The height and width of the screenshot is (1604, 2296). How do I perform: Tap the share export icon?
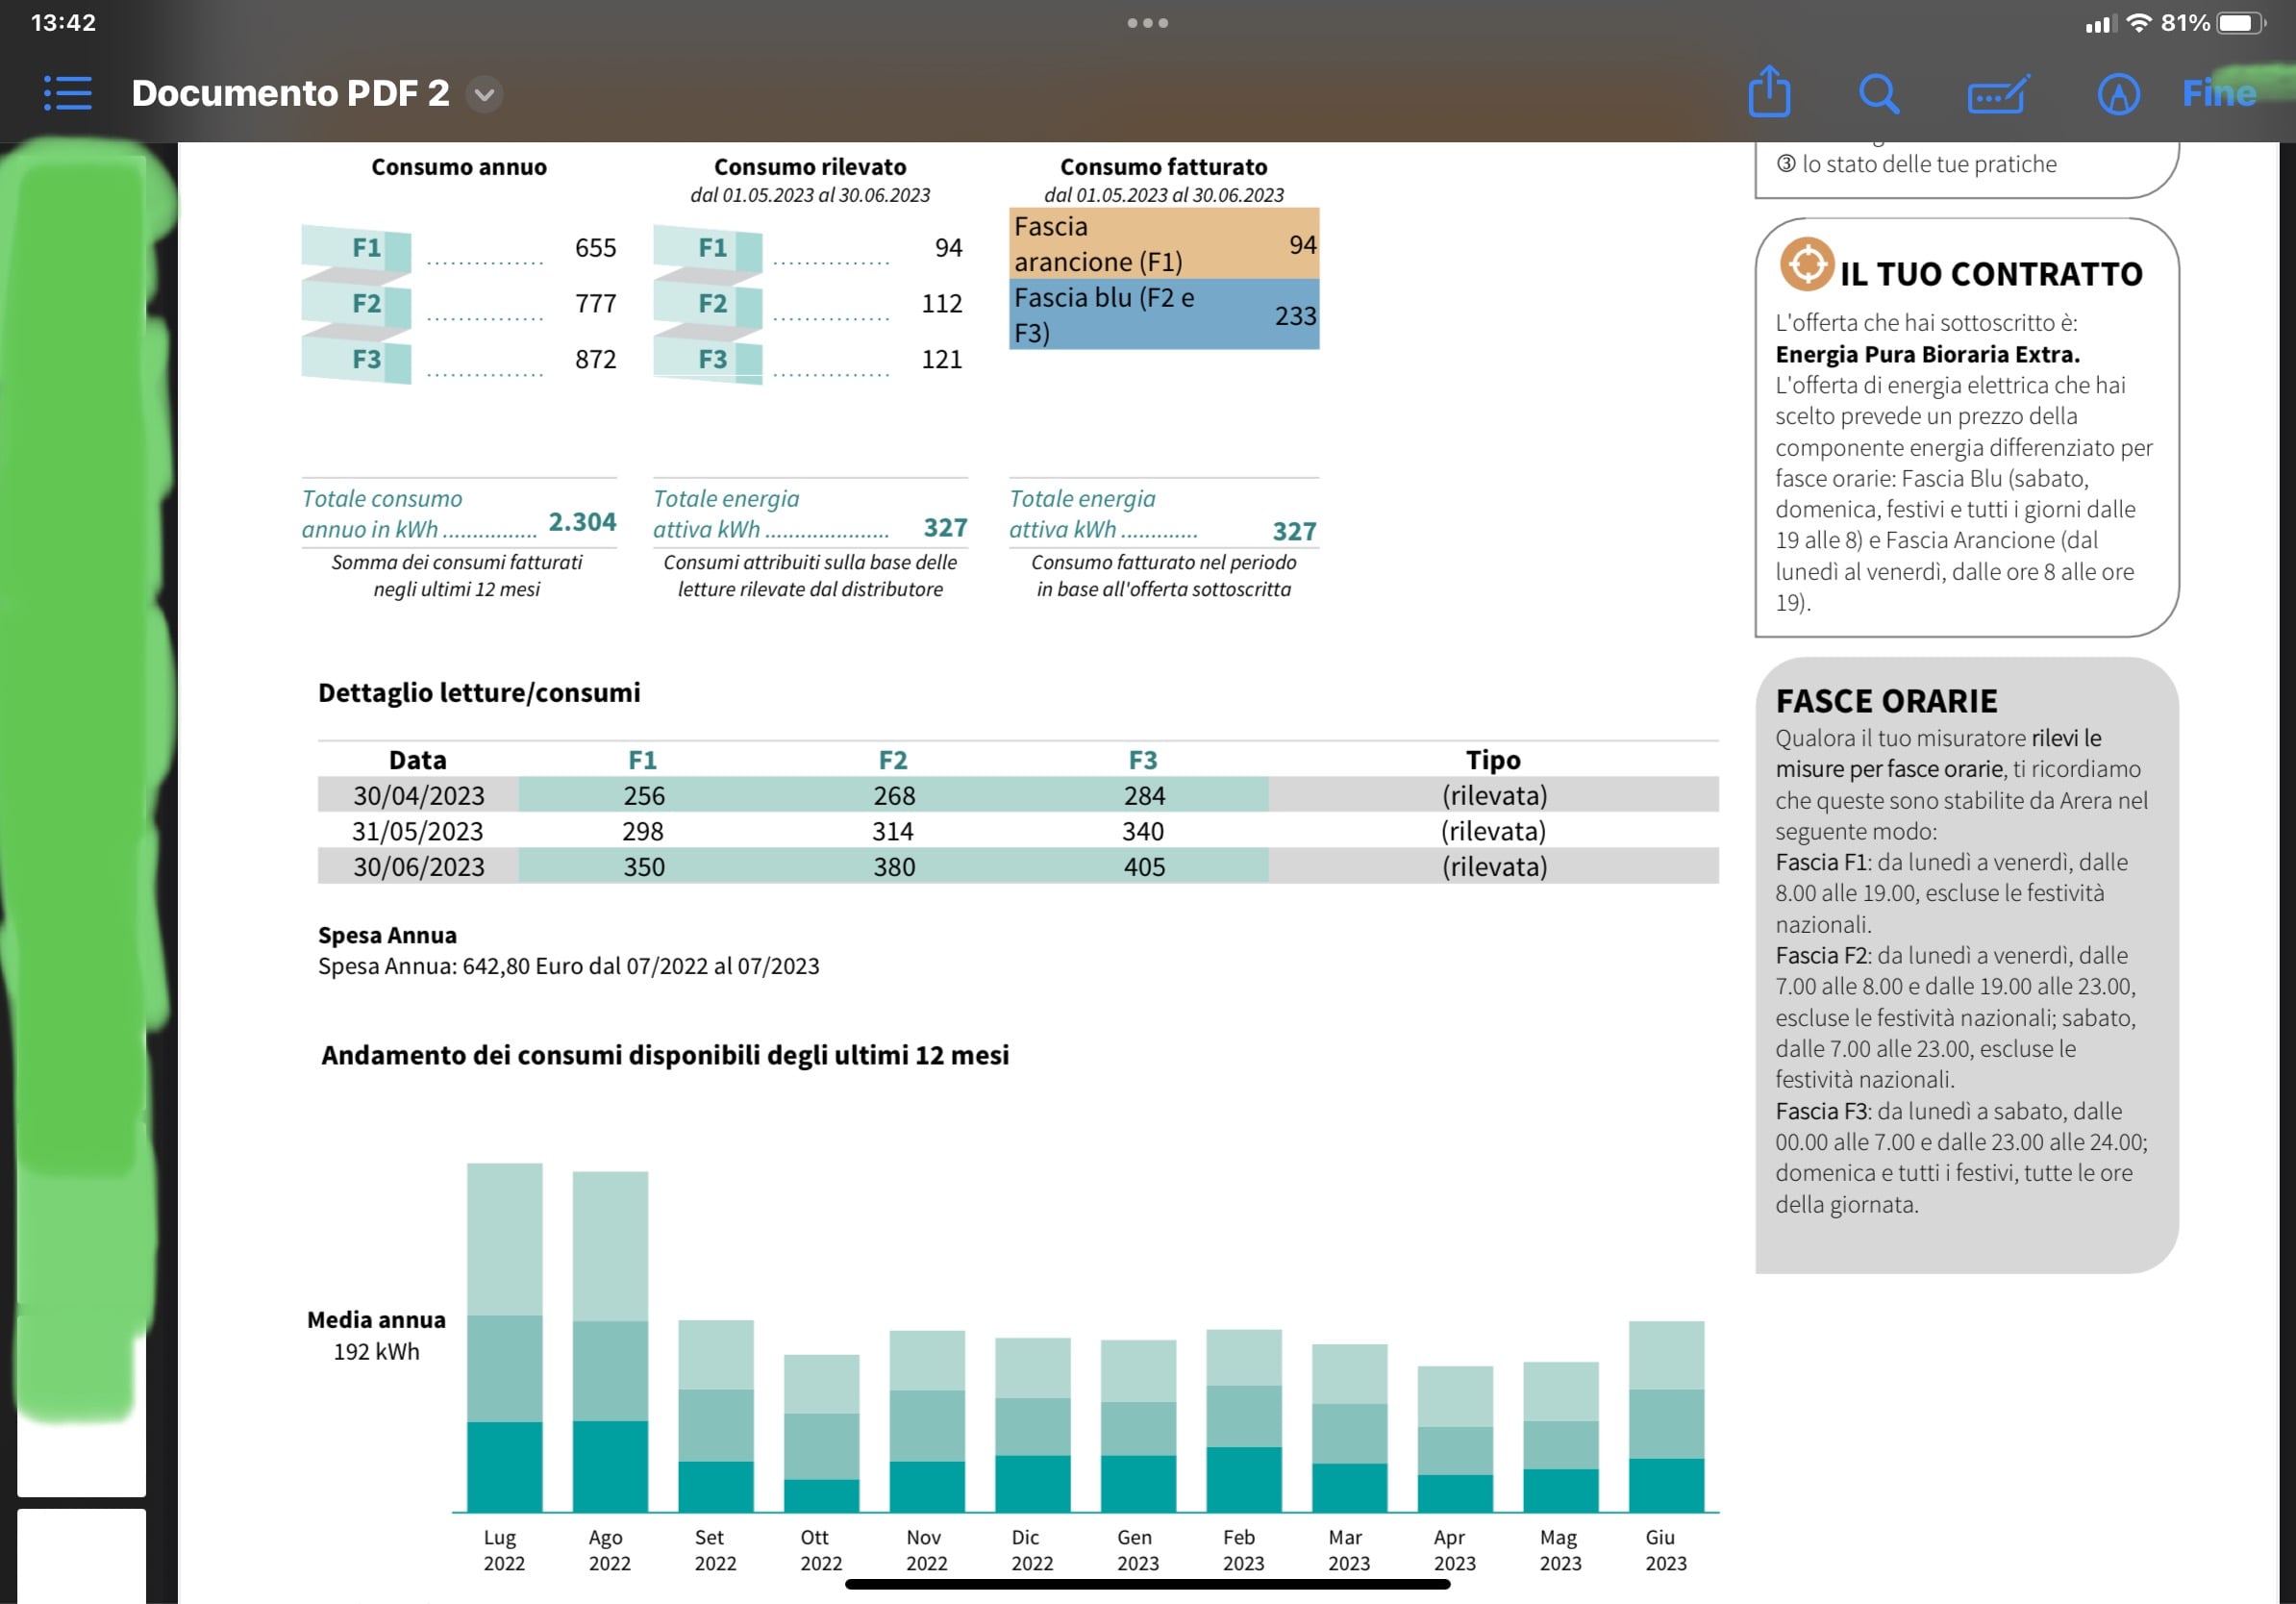(x=1769, y=92)
